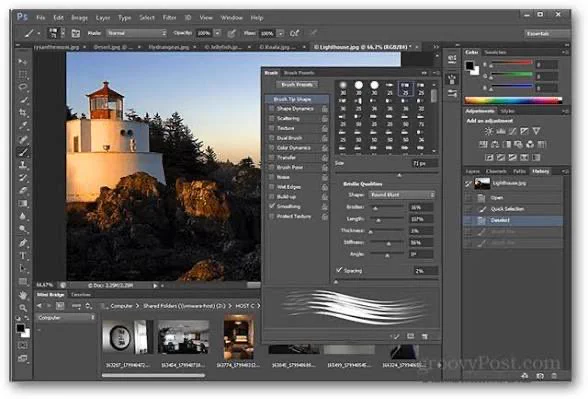The image size is (588, 399).
Task: Click the color spectrum ramp bar
Action: (x=513, y=100)
